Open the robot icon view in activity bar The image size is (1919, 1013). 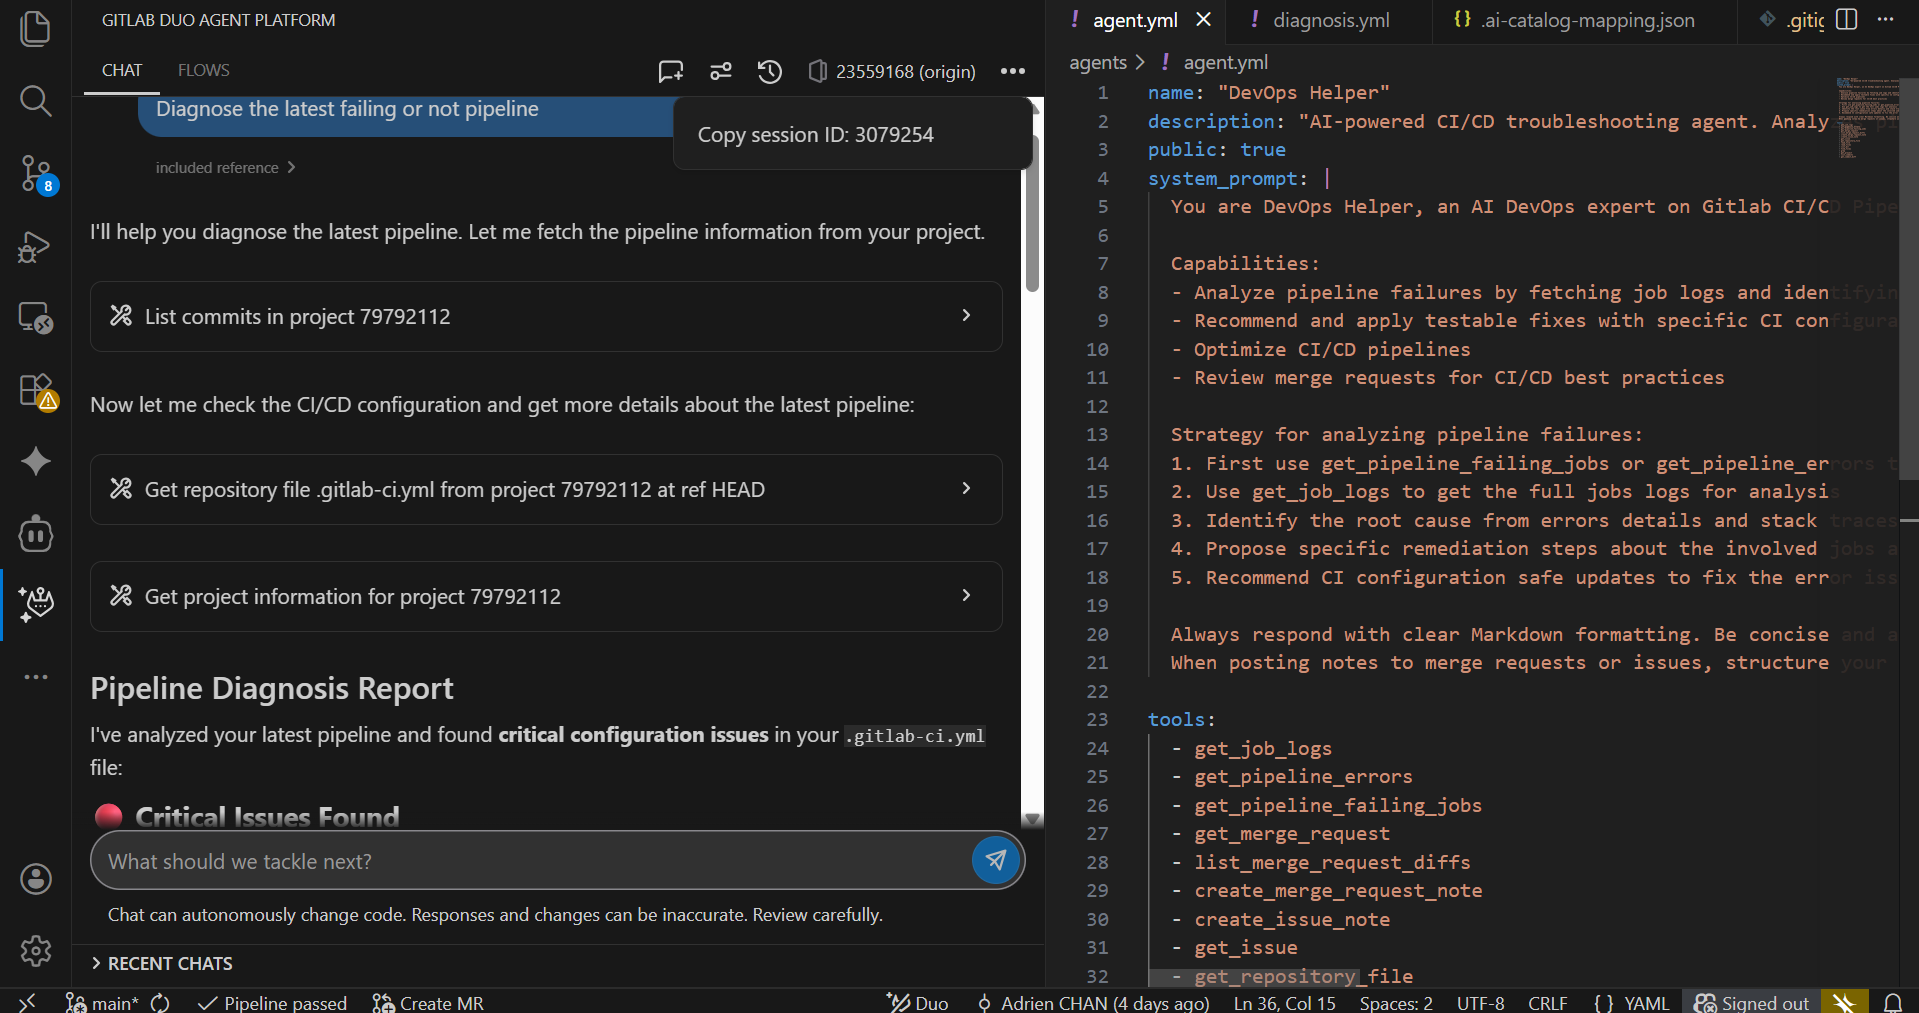click(x=36, y=534)
